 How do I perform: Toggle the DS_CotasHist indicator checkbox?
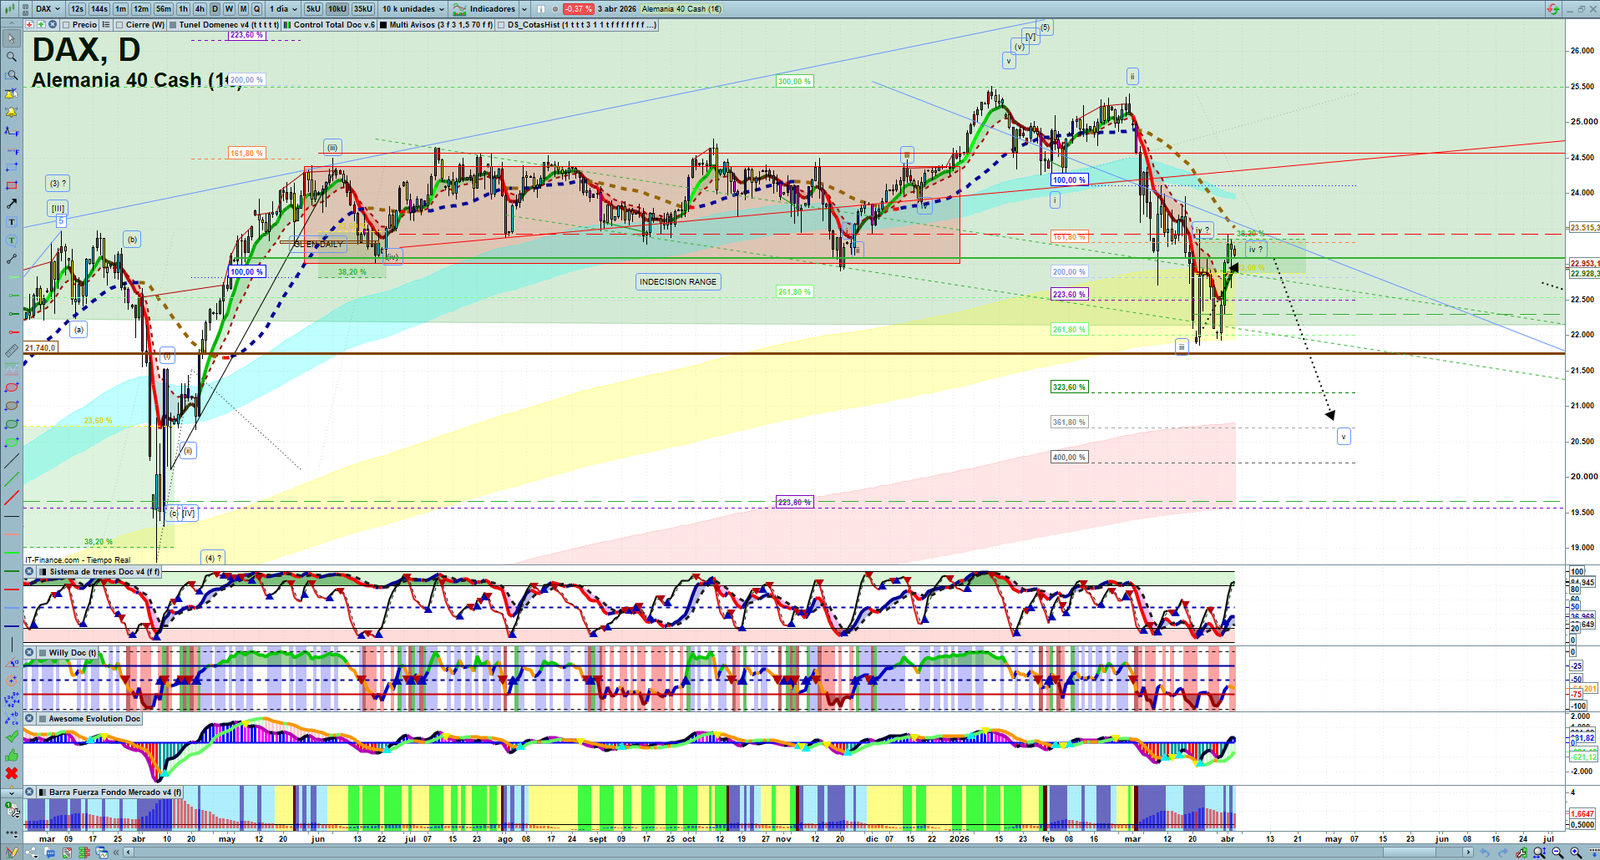(x=501, y=25)
